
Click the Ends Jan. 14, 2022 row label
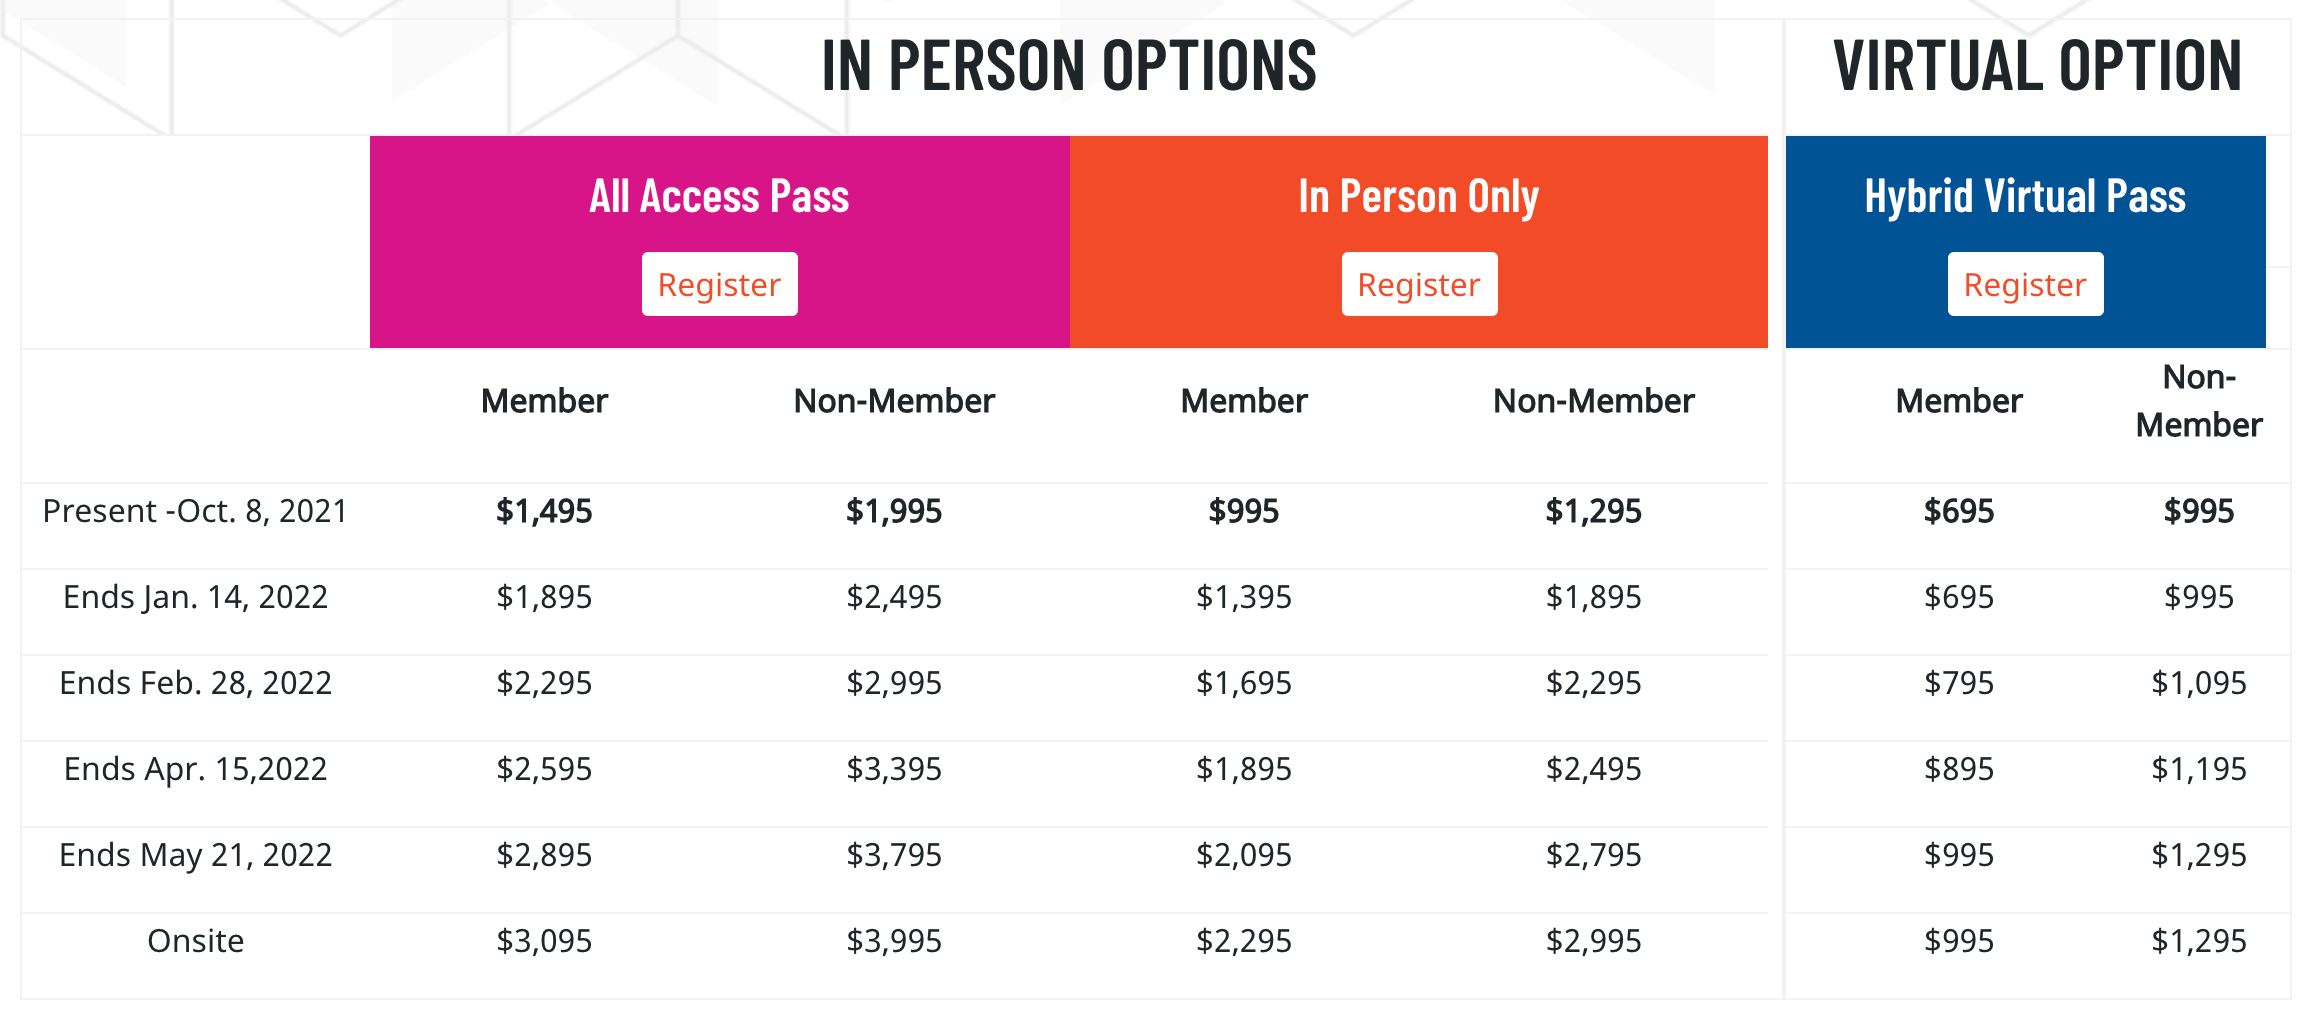195,597
